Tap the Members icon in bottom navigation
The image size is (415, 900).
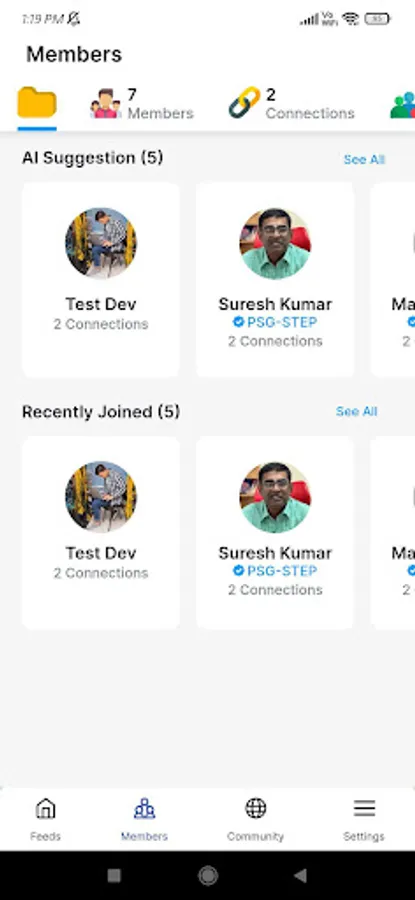(x=144, y=809)
